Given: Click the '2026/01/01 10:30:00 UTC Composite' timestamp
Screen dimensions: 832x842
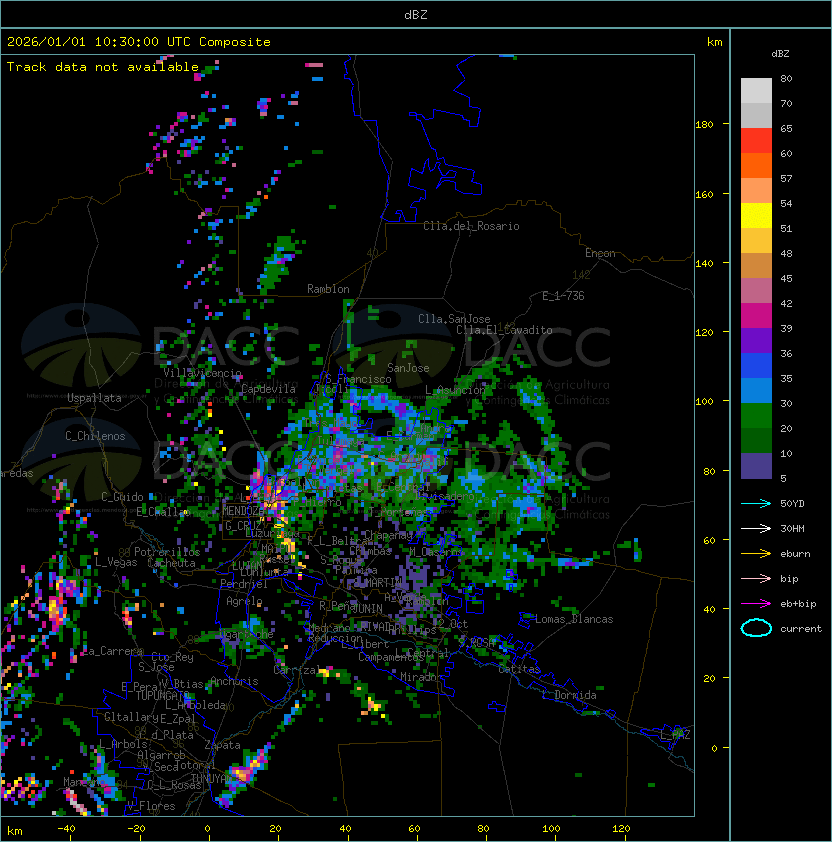Looking at the screenshot, I should tap(139, 41).
